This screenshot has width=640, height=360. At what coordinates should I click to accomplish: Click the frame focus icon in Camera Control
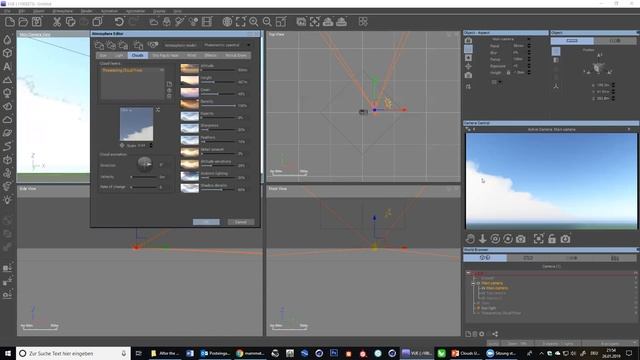point(539,239)
